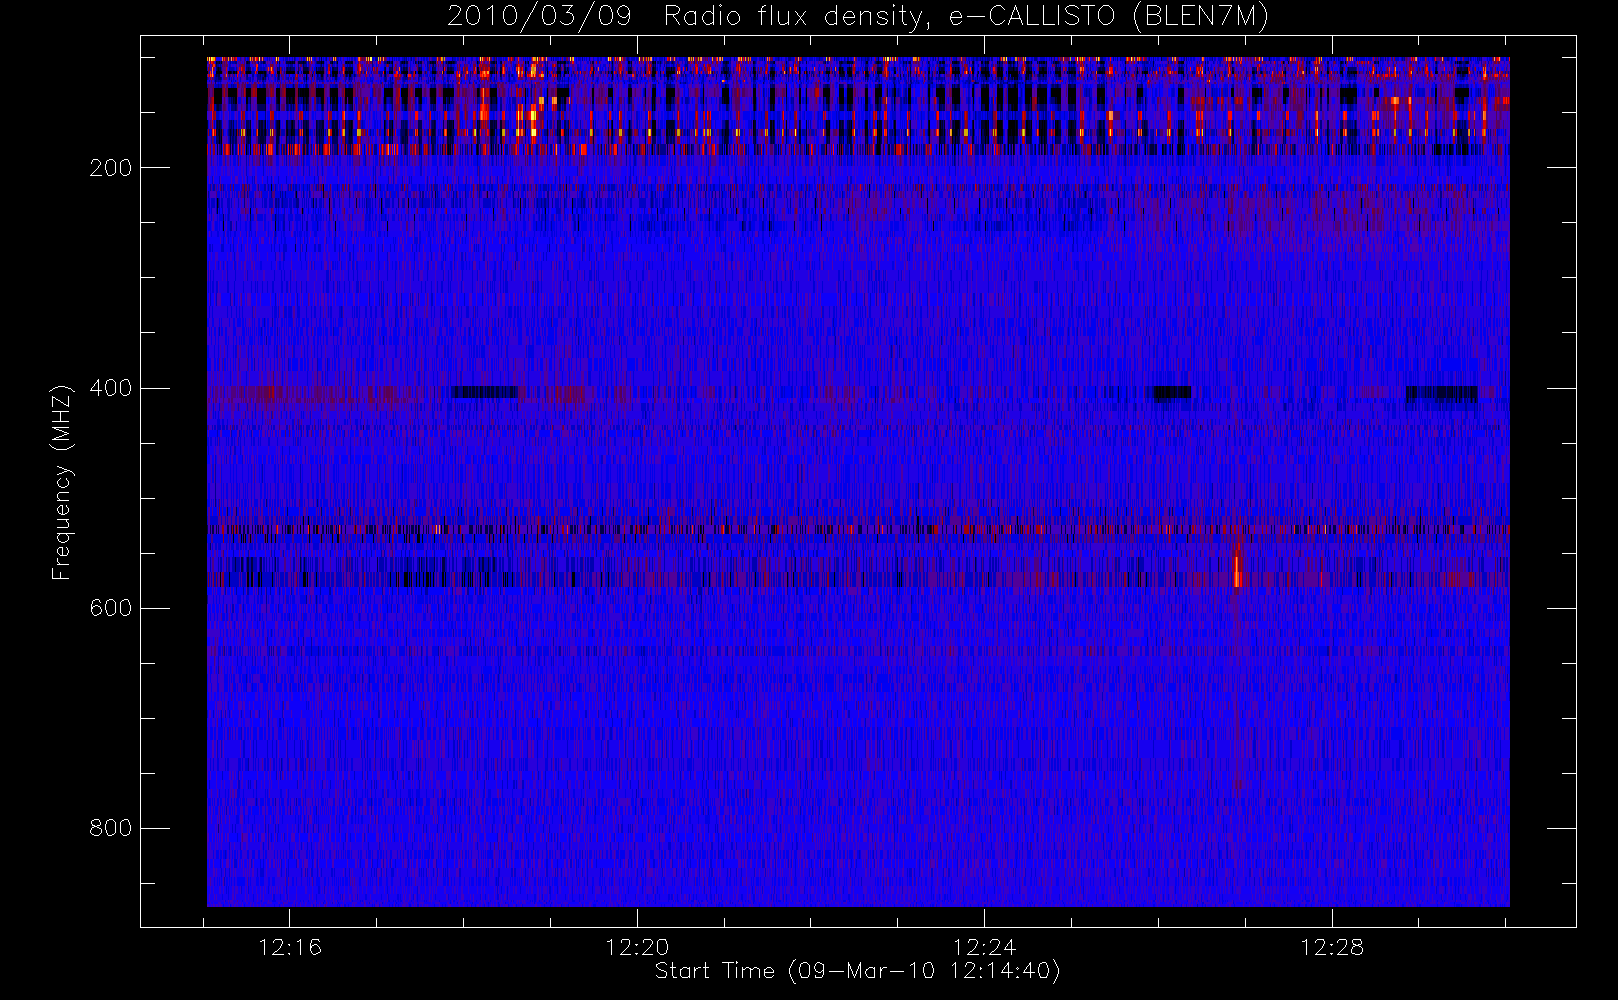
Task: Click the '12:16' time tick label
Action: coord(290,947)
